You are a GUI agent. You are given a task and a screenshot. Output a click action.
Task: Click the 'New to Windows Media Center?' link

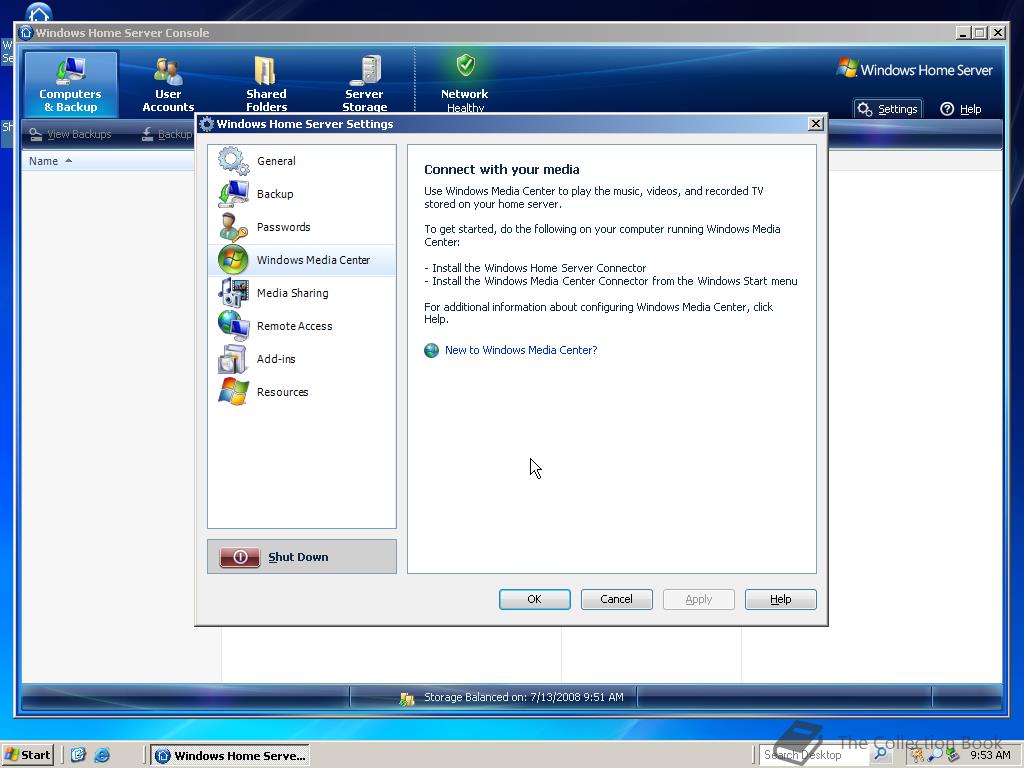[520, 350]
